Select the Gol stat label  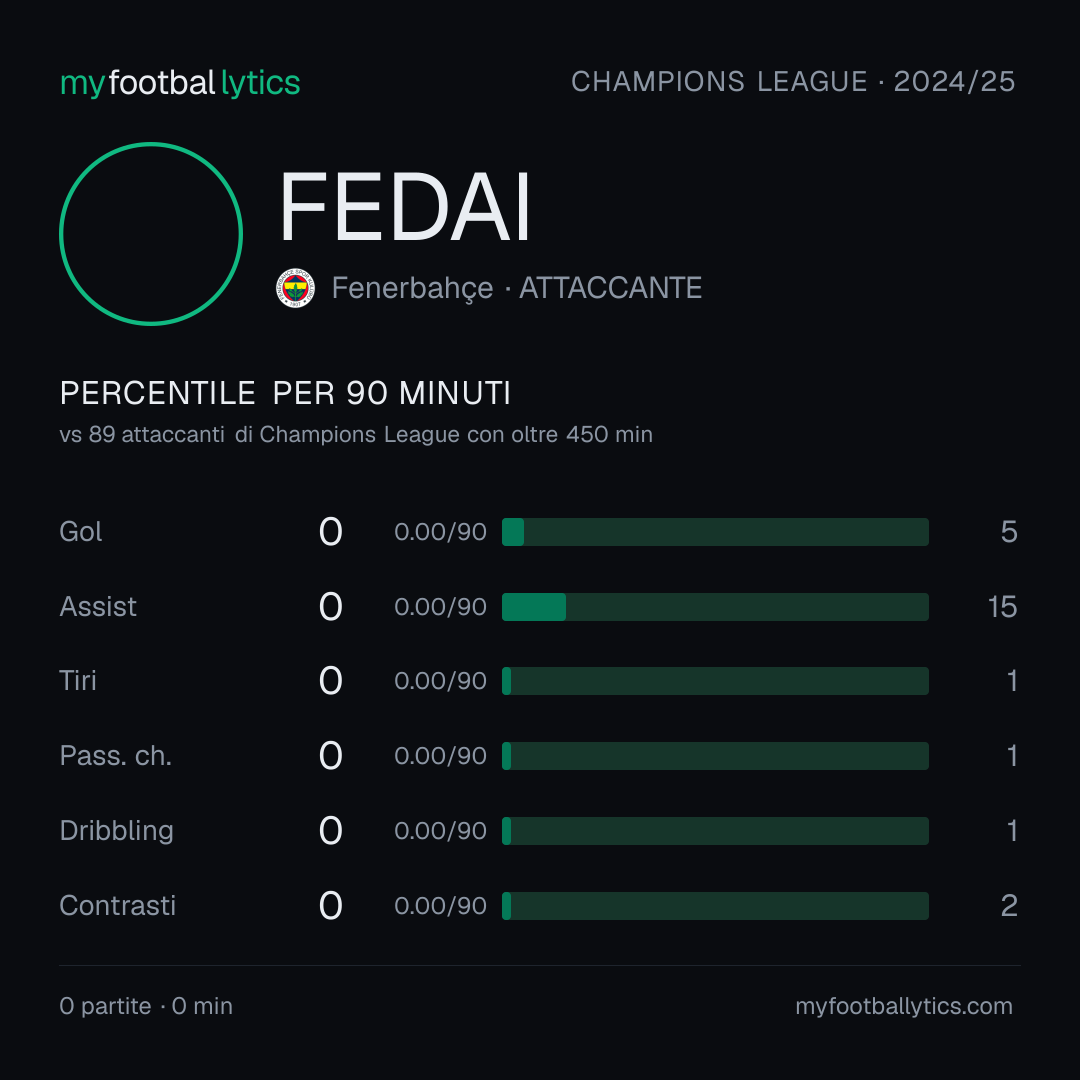(81, 532)
